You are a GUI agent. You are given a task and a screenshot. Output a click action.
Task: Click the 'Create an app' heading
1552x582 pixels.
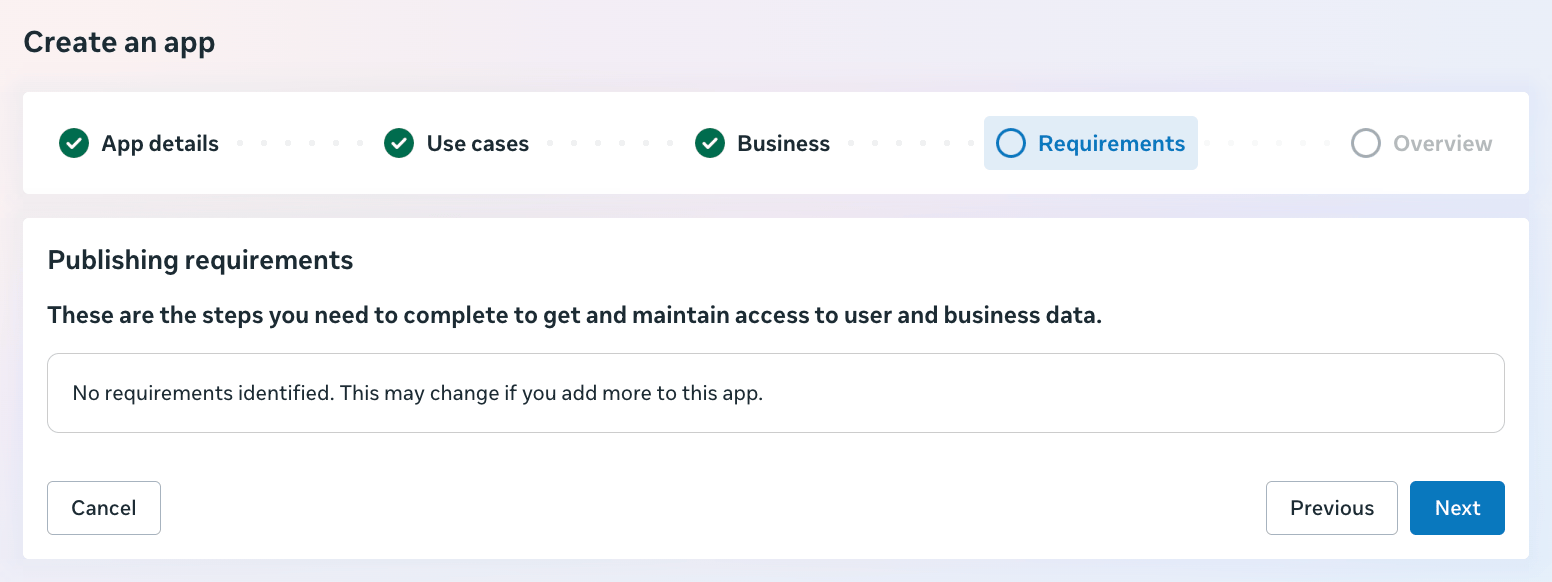(119, 42)
